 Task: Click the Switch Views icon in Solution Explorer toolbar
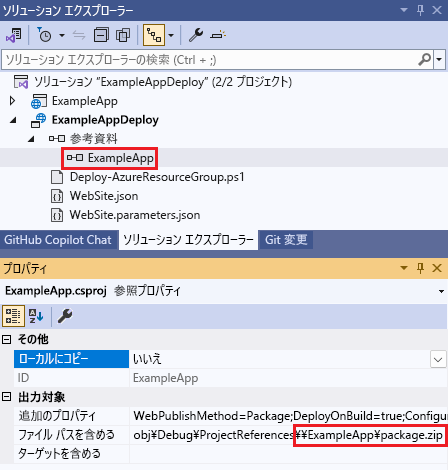(14, 35)
